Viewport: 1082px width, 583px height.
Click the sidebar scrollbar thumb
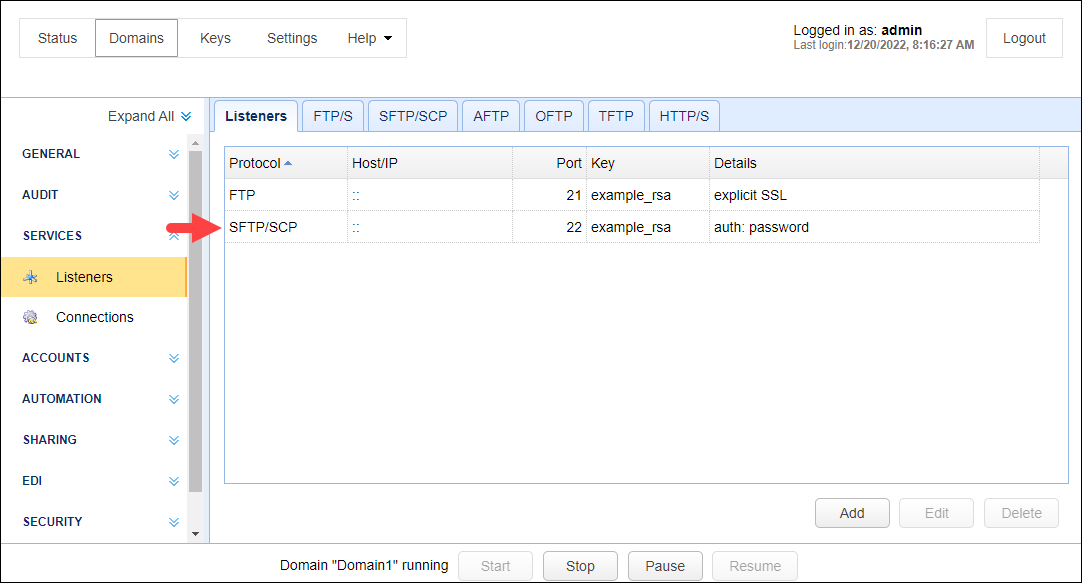tap(195, 321)
